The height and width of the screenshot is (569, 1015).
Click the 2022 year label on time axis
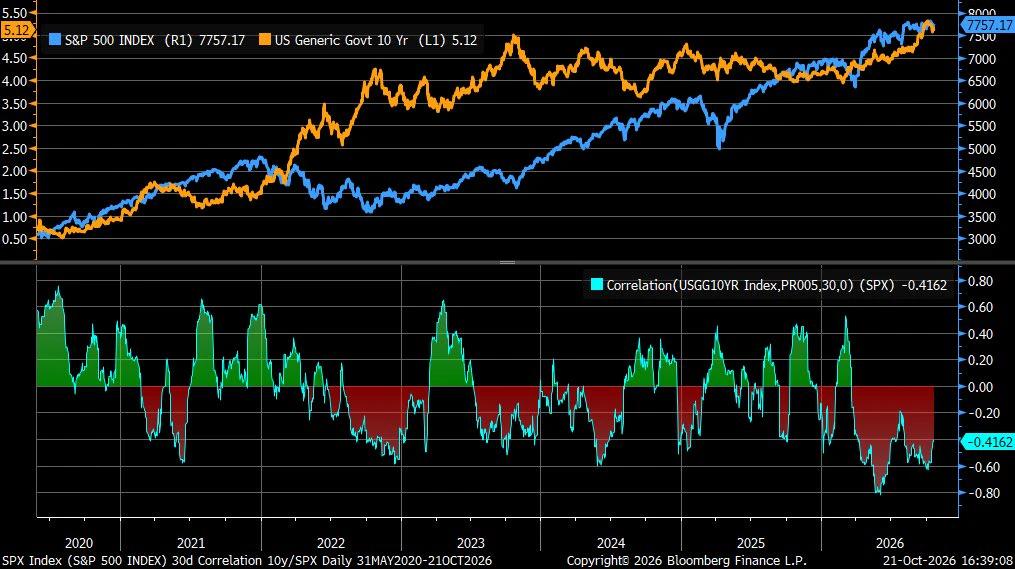coord(331,543)
